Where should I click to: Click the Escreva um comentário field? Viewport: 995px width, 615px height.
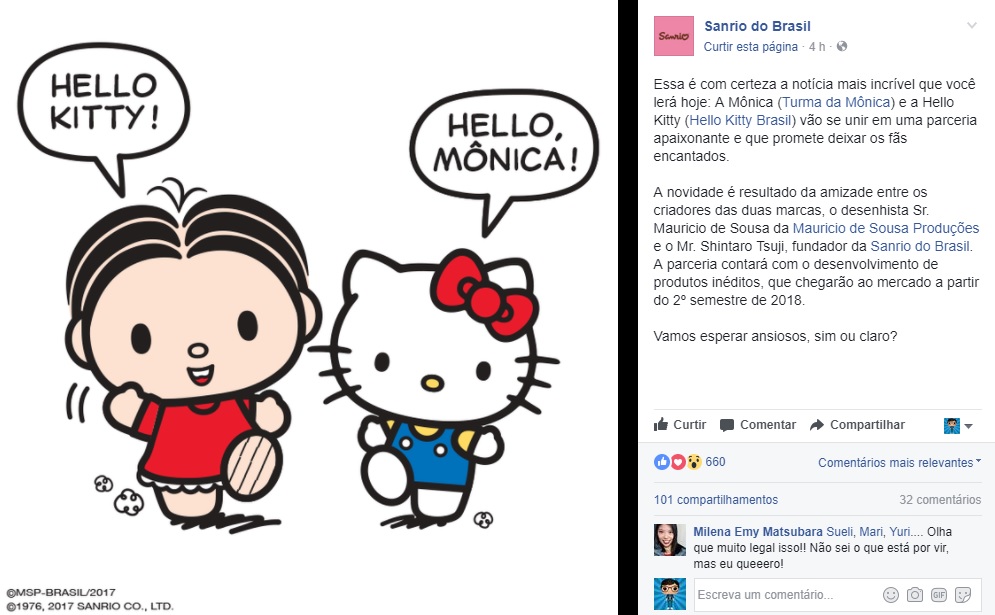[787, 595]
